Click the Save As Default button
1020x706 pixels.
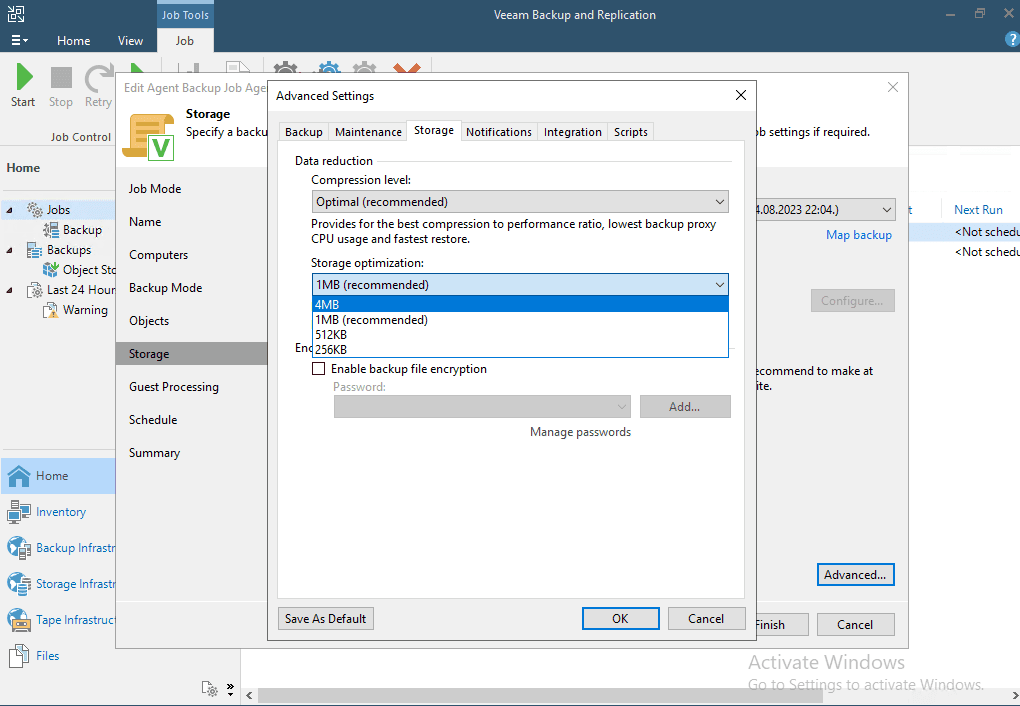tap(325, 618)
